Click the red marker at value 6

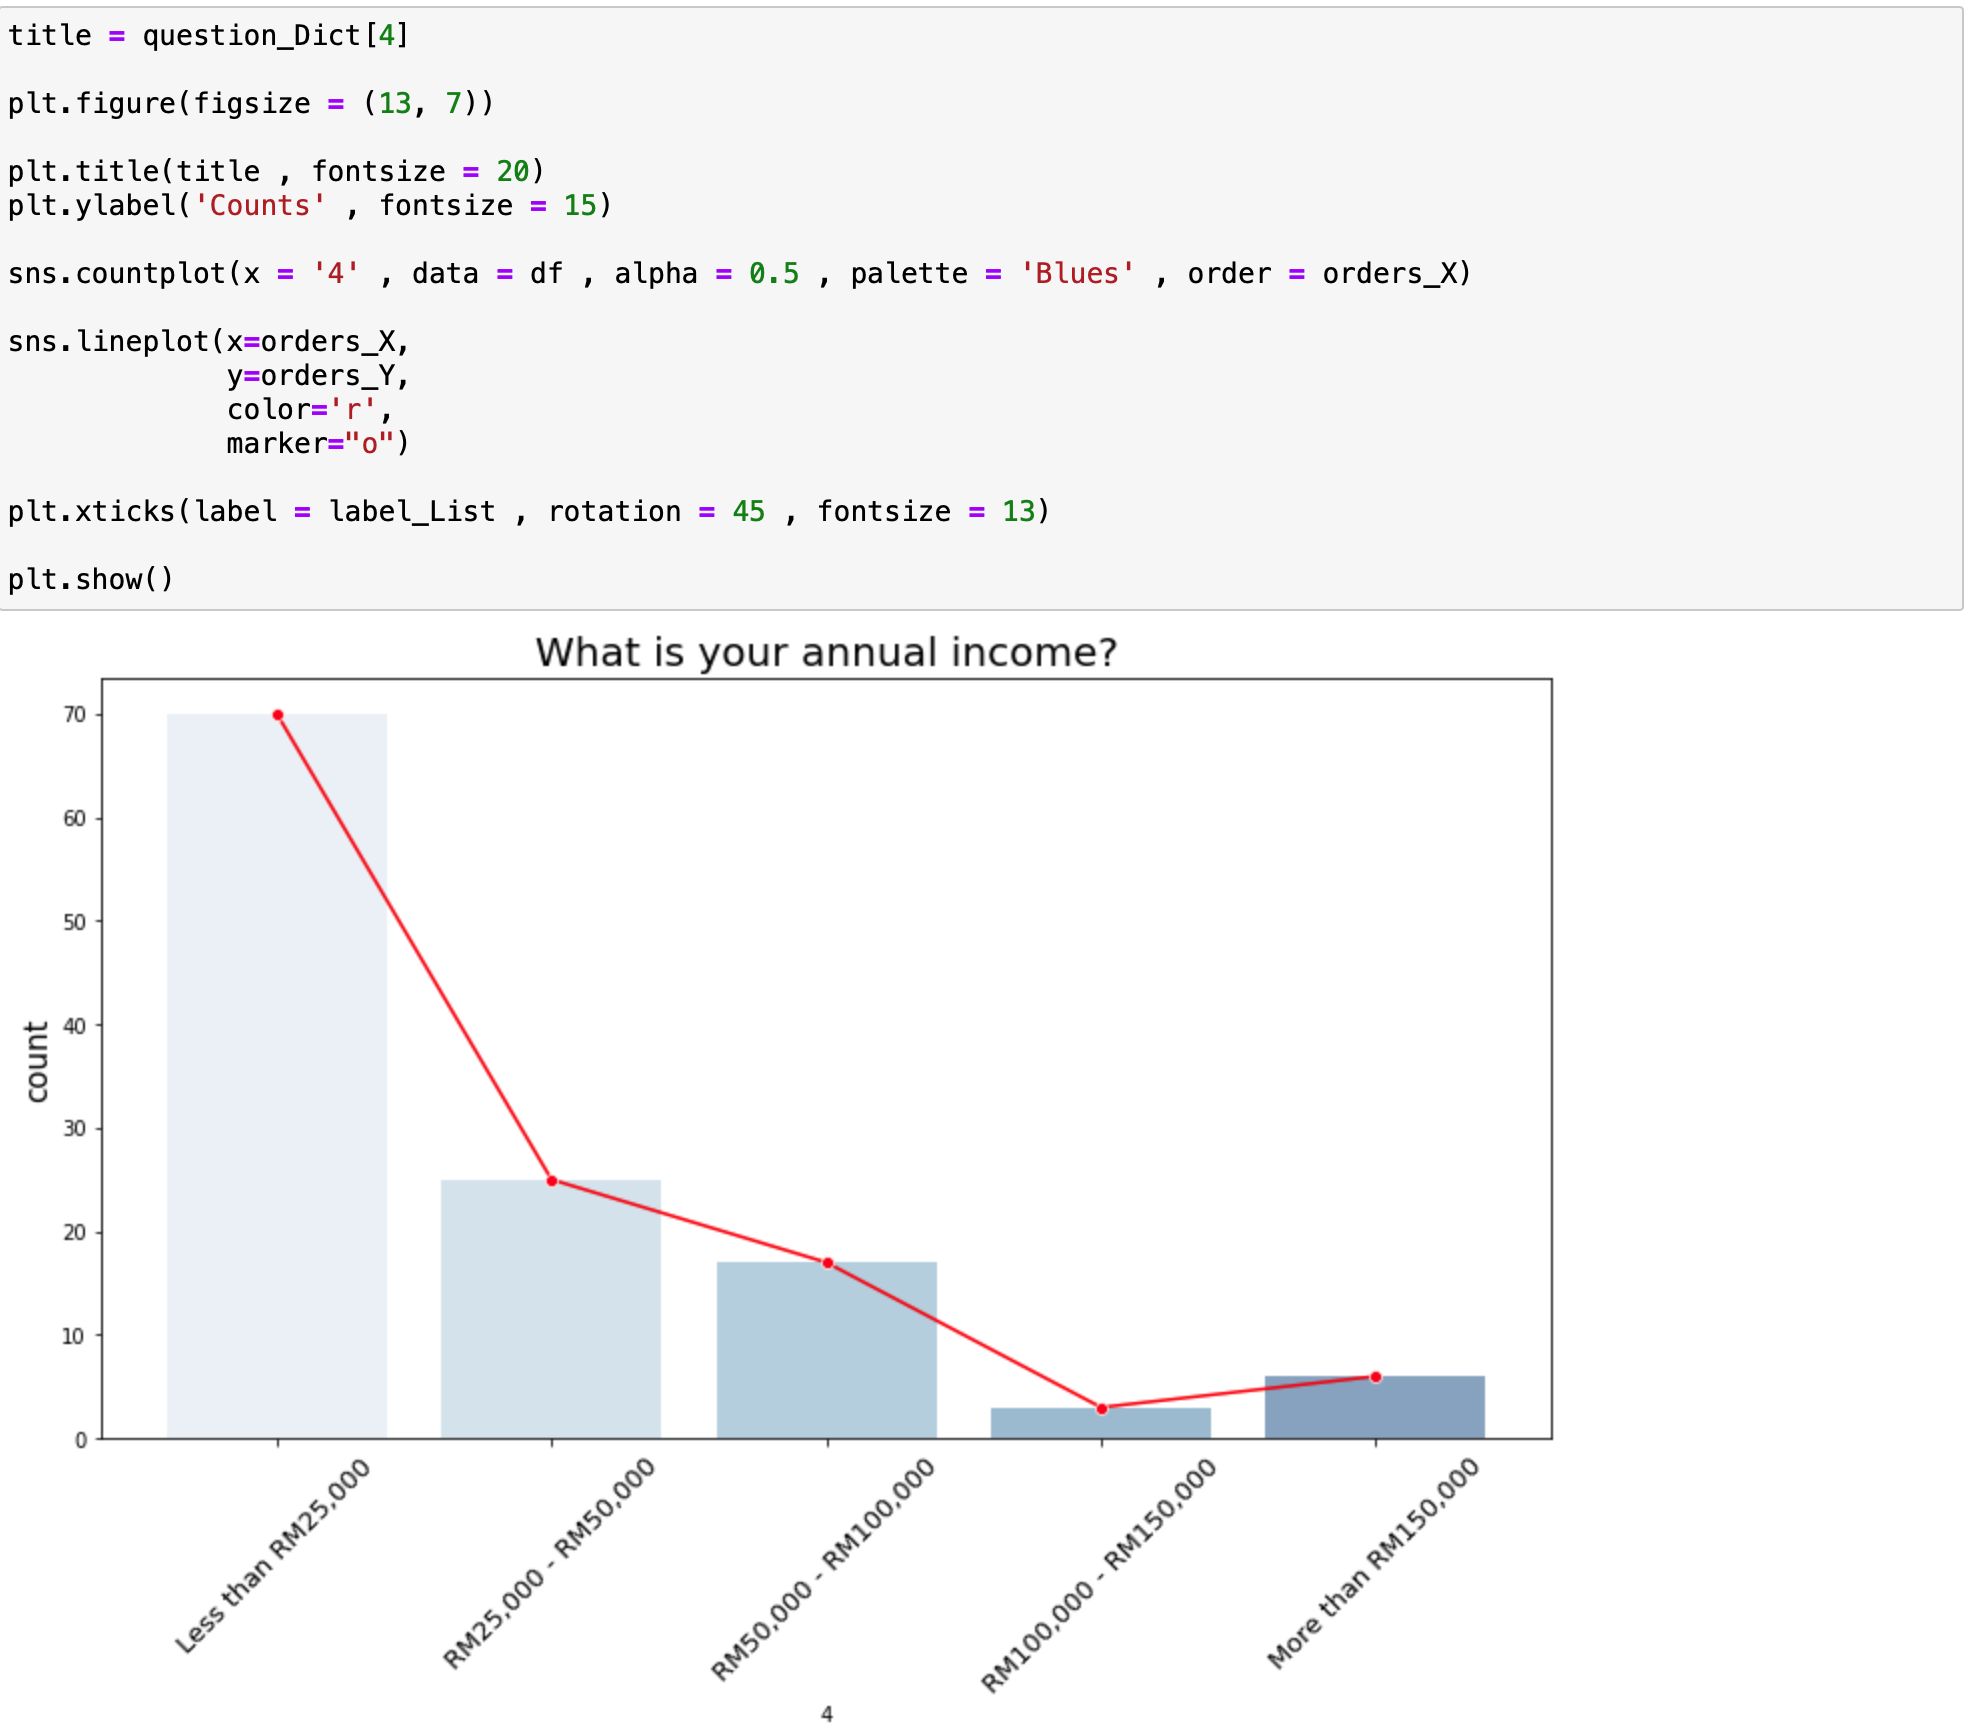(x=1376, y=1377)
